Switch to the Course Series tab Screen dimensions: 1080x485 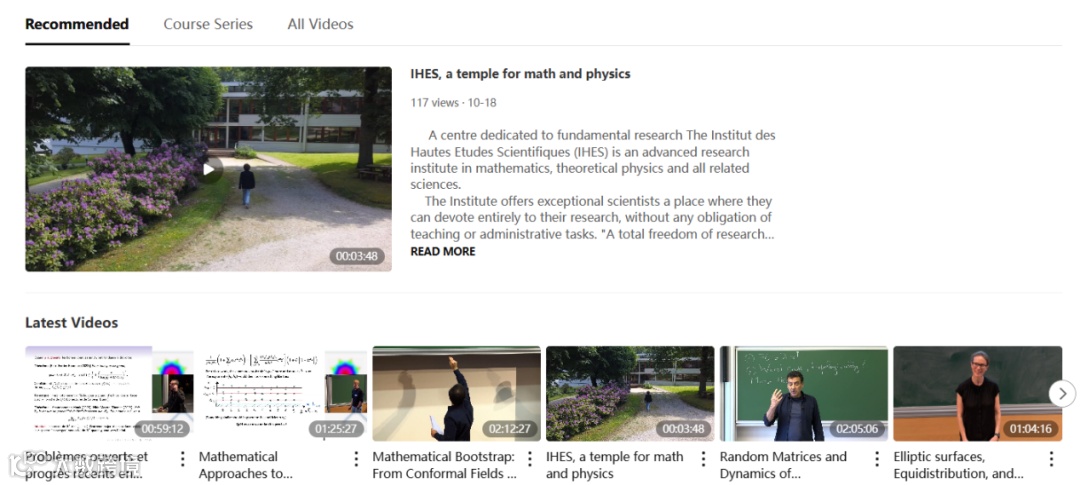pos(208,24)
